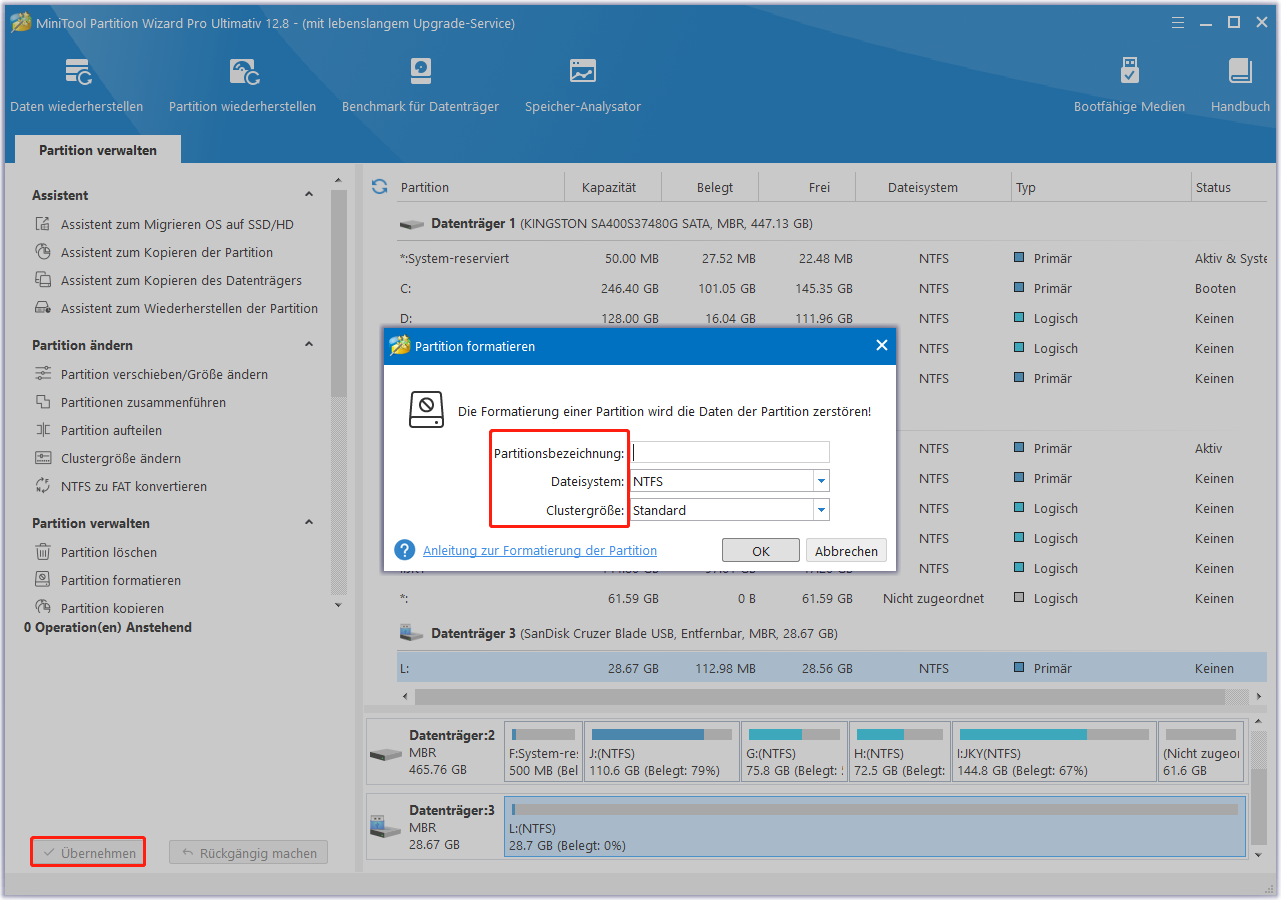Confirm formatting with OK button

(761, 551)
